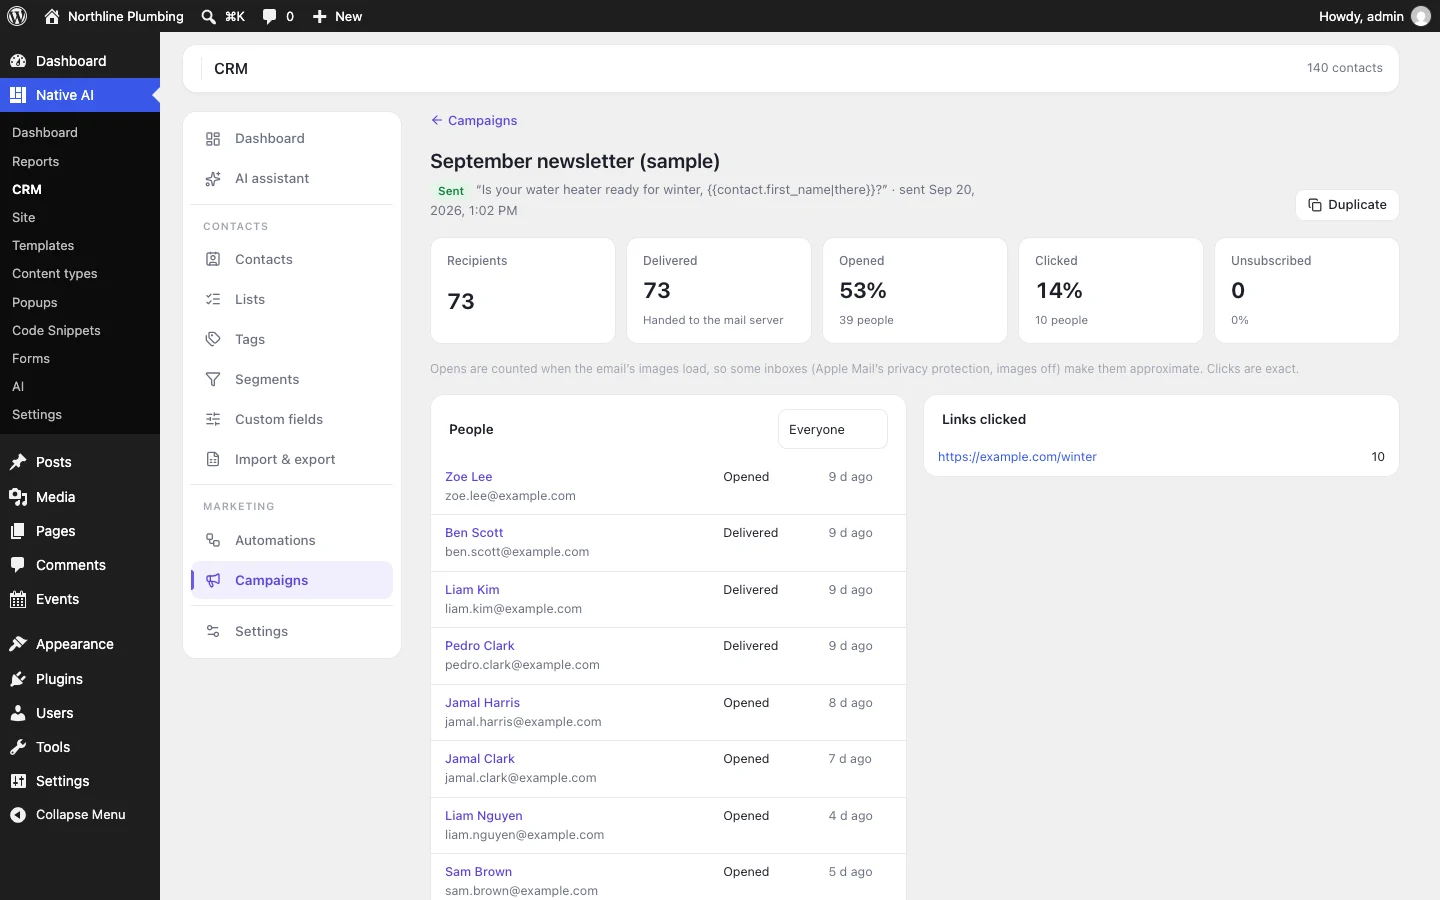1440x900 pixels.
Task: Open Code Snippets submenu item
Action: (x=56, y=330)
